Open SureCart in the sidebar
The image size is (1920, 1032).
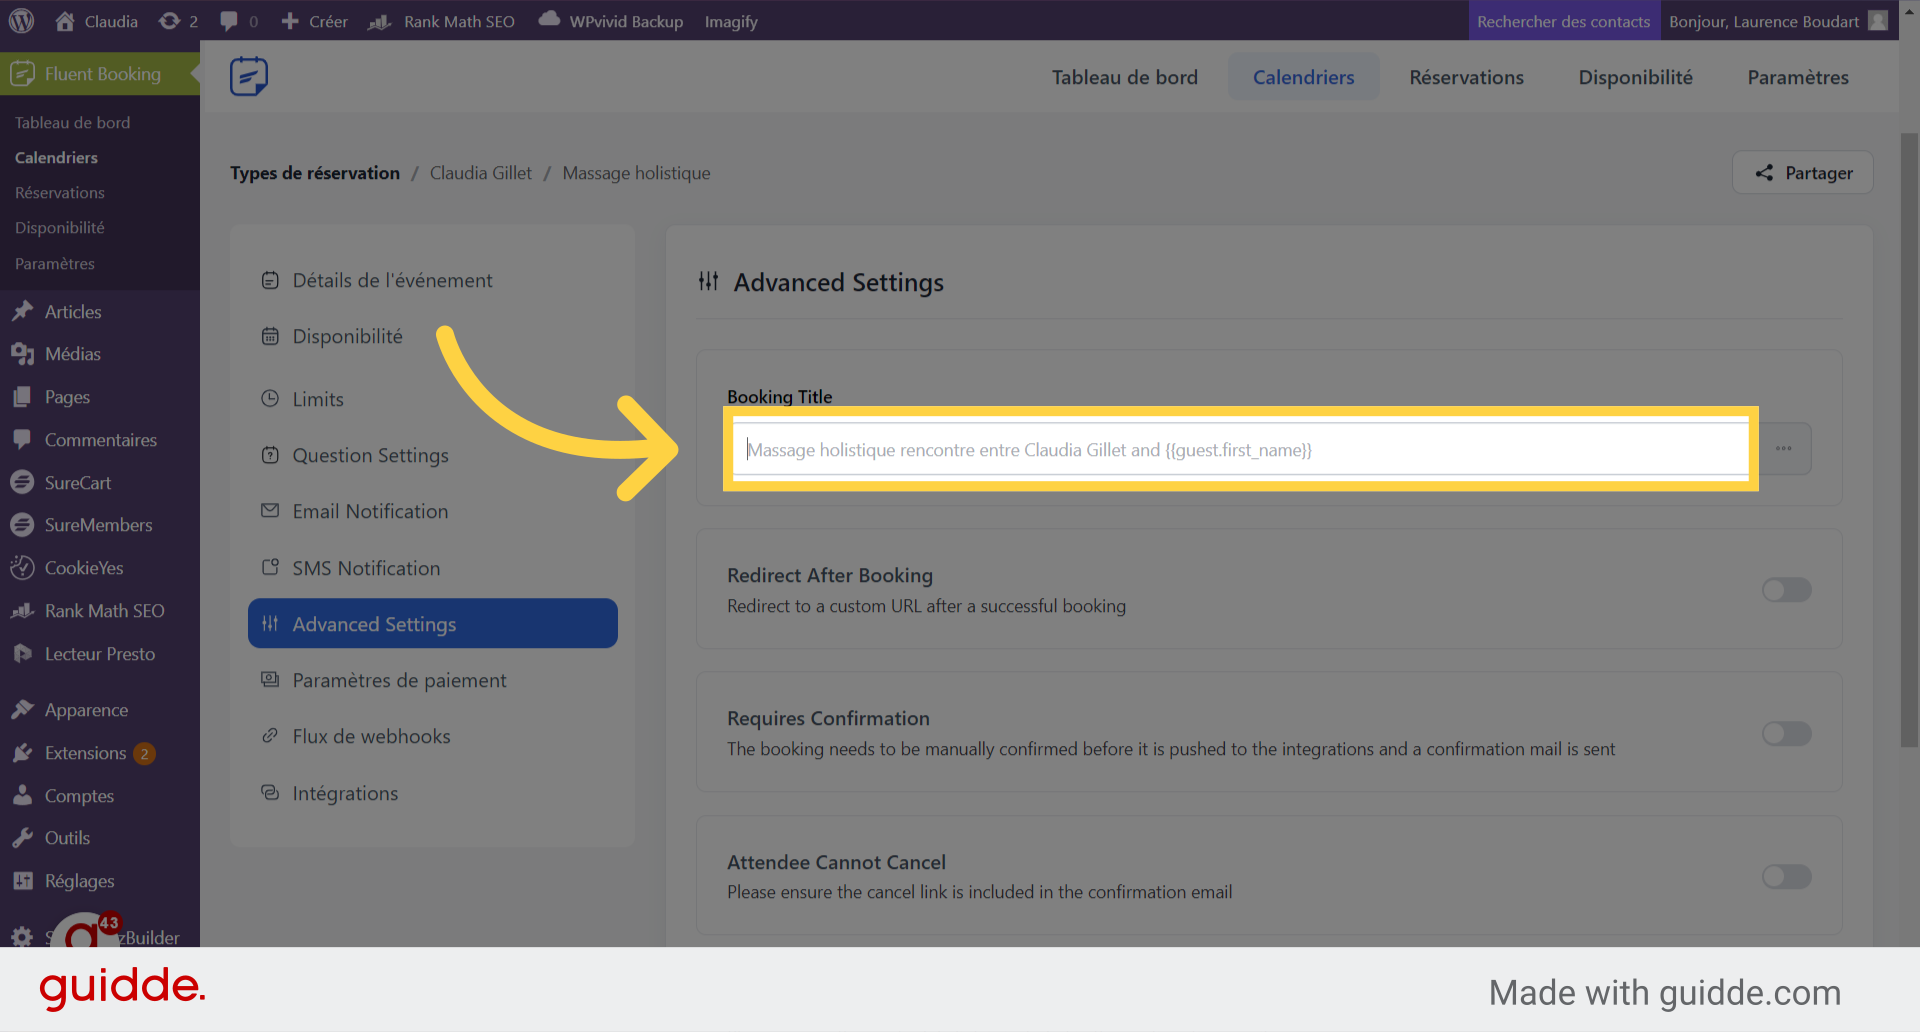click(77, 483)
